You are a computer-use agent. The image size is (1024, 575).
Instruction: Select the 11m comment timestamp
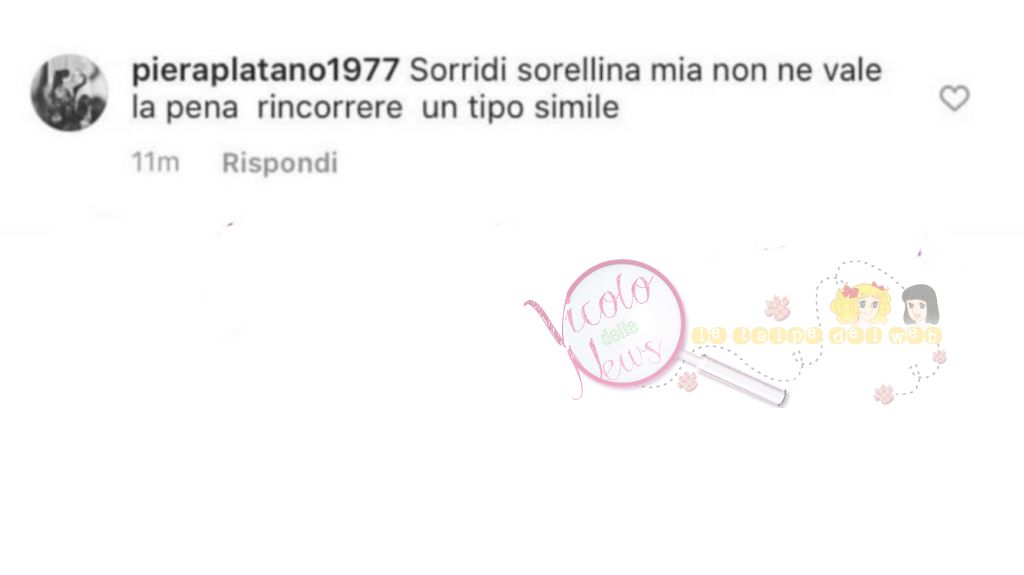(x=155, y=162)
